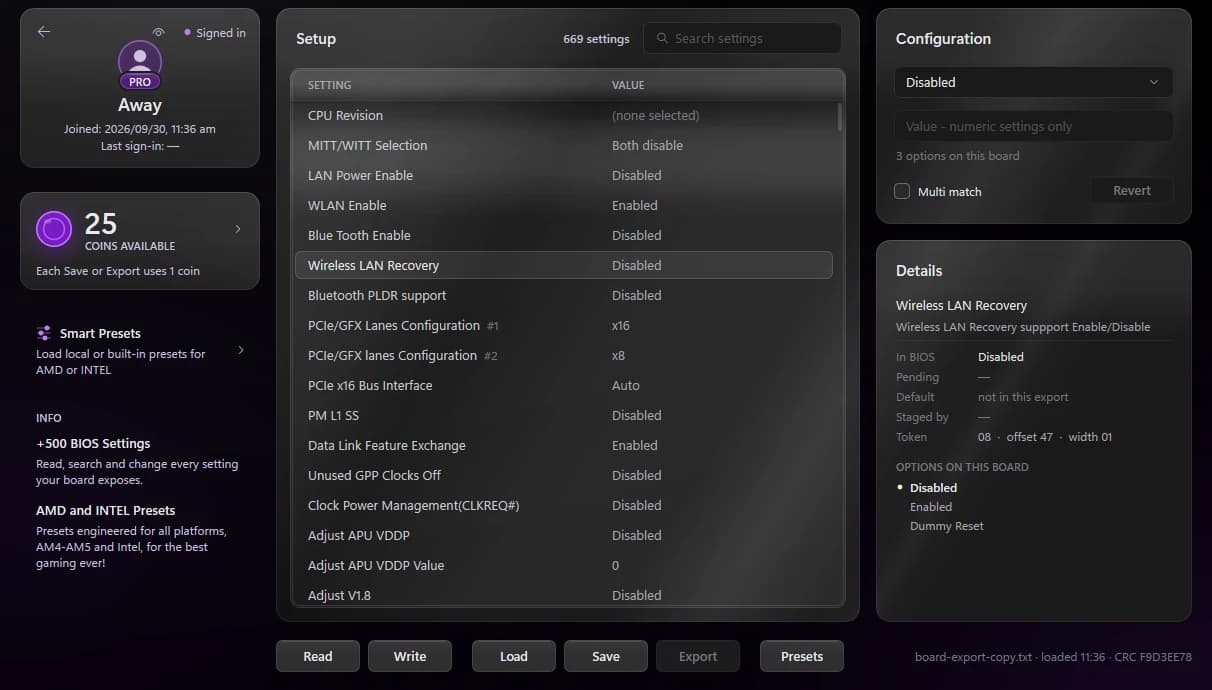Select the Unused GPP Clocks Off row
1212x690 pixels.
pyautogui.click(x=564, y=475)
